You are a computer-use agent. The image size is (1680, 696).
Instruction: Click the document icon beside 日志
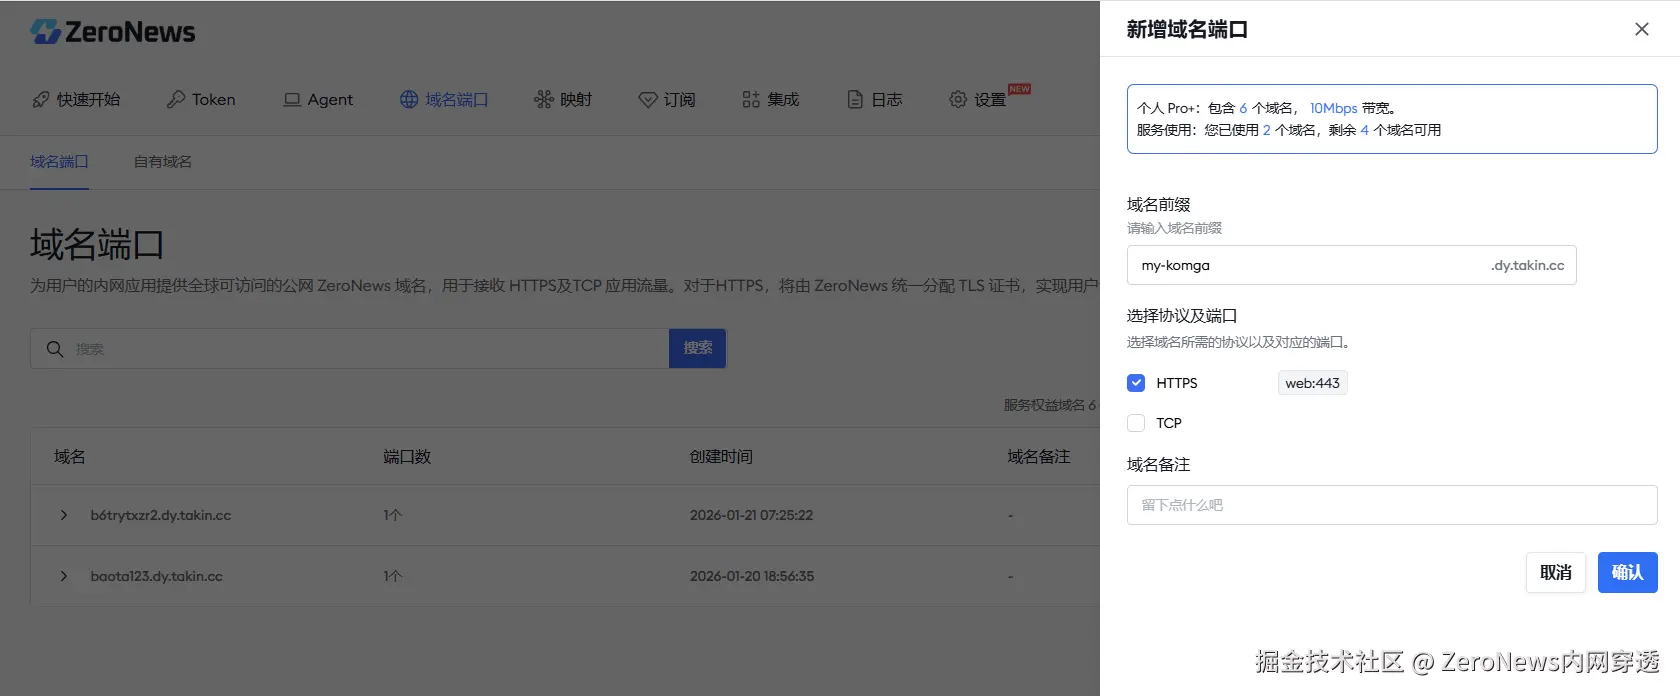tap(855, 99)
